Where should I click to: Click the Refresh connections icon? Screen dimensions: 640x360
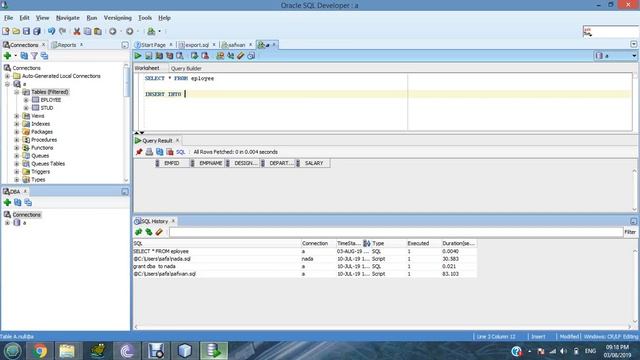(24, 56)
